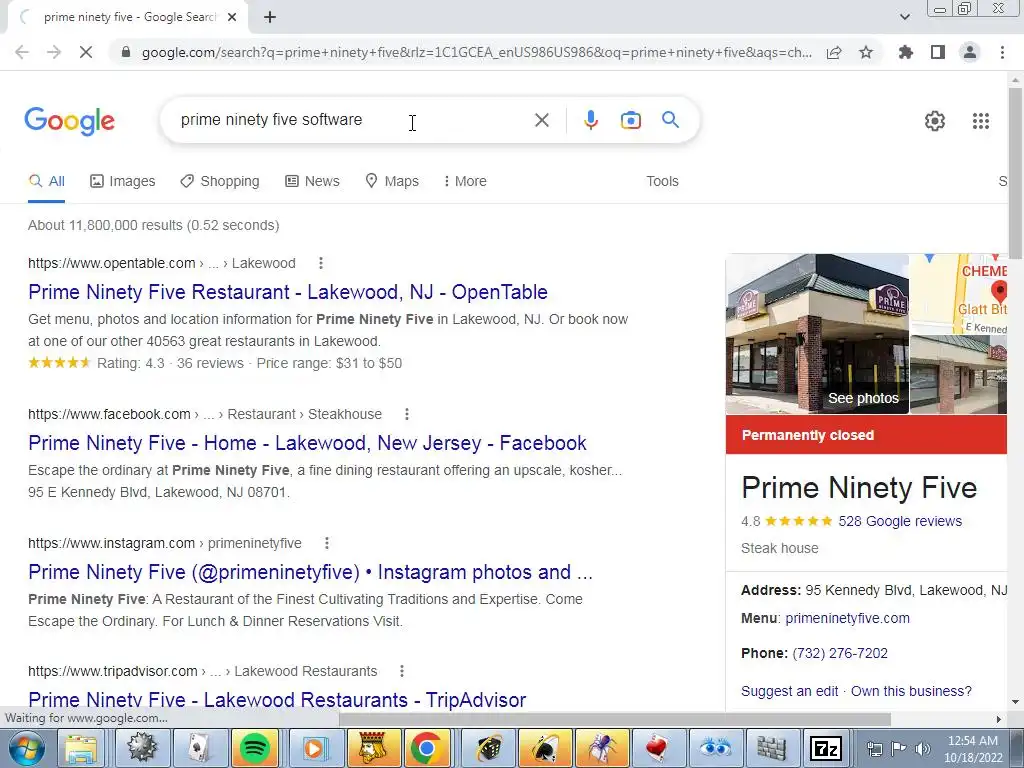Click the Google logo
Screen dimensions: 1024x768
pyautogui.click(x=70, y=121)
